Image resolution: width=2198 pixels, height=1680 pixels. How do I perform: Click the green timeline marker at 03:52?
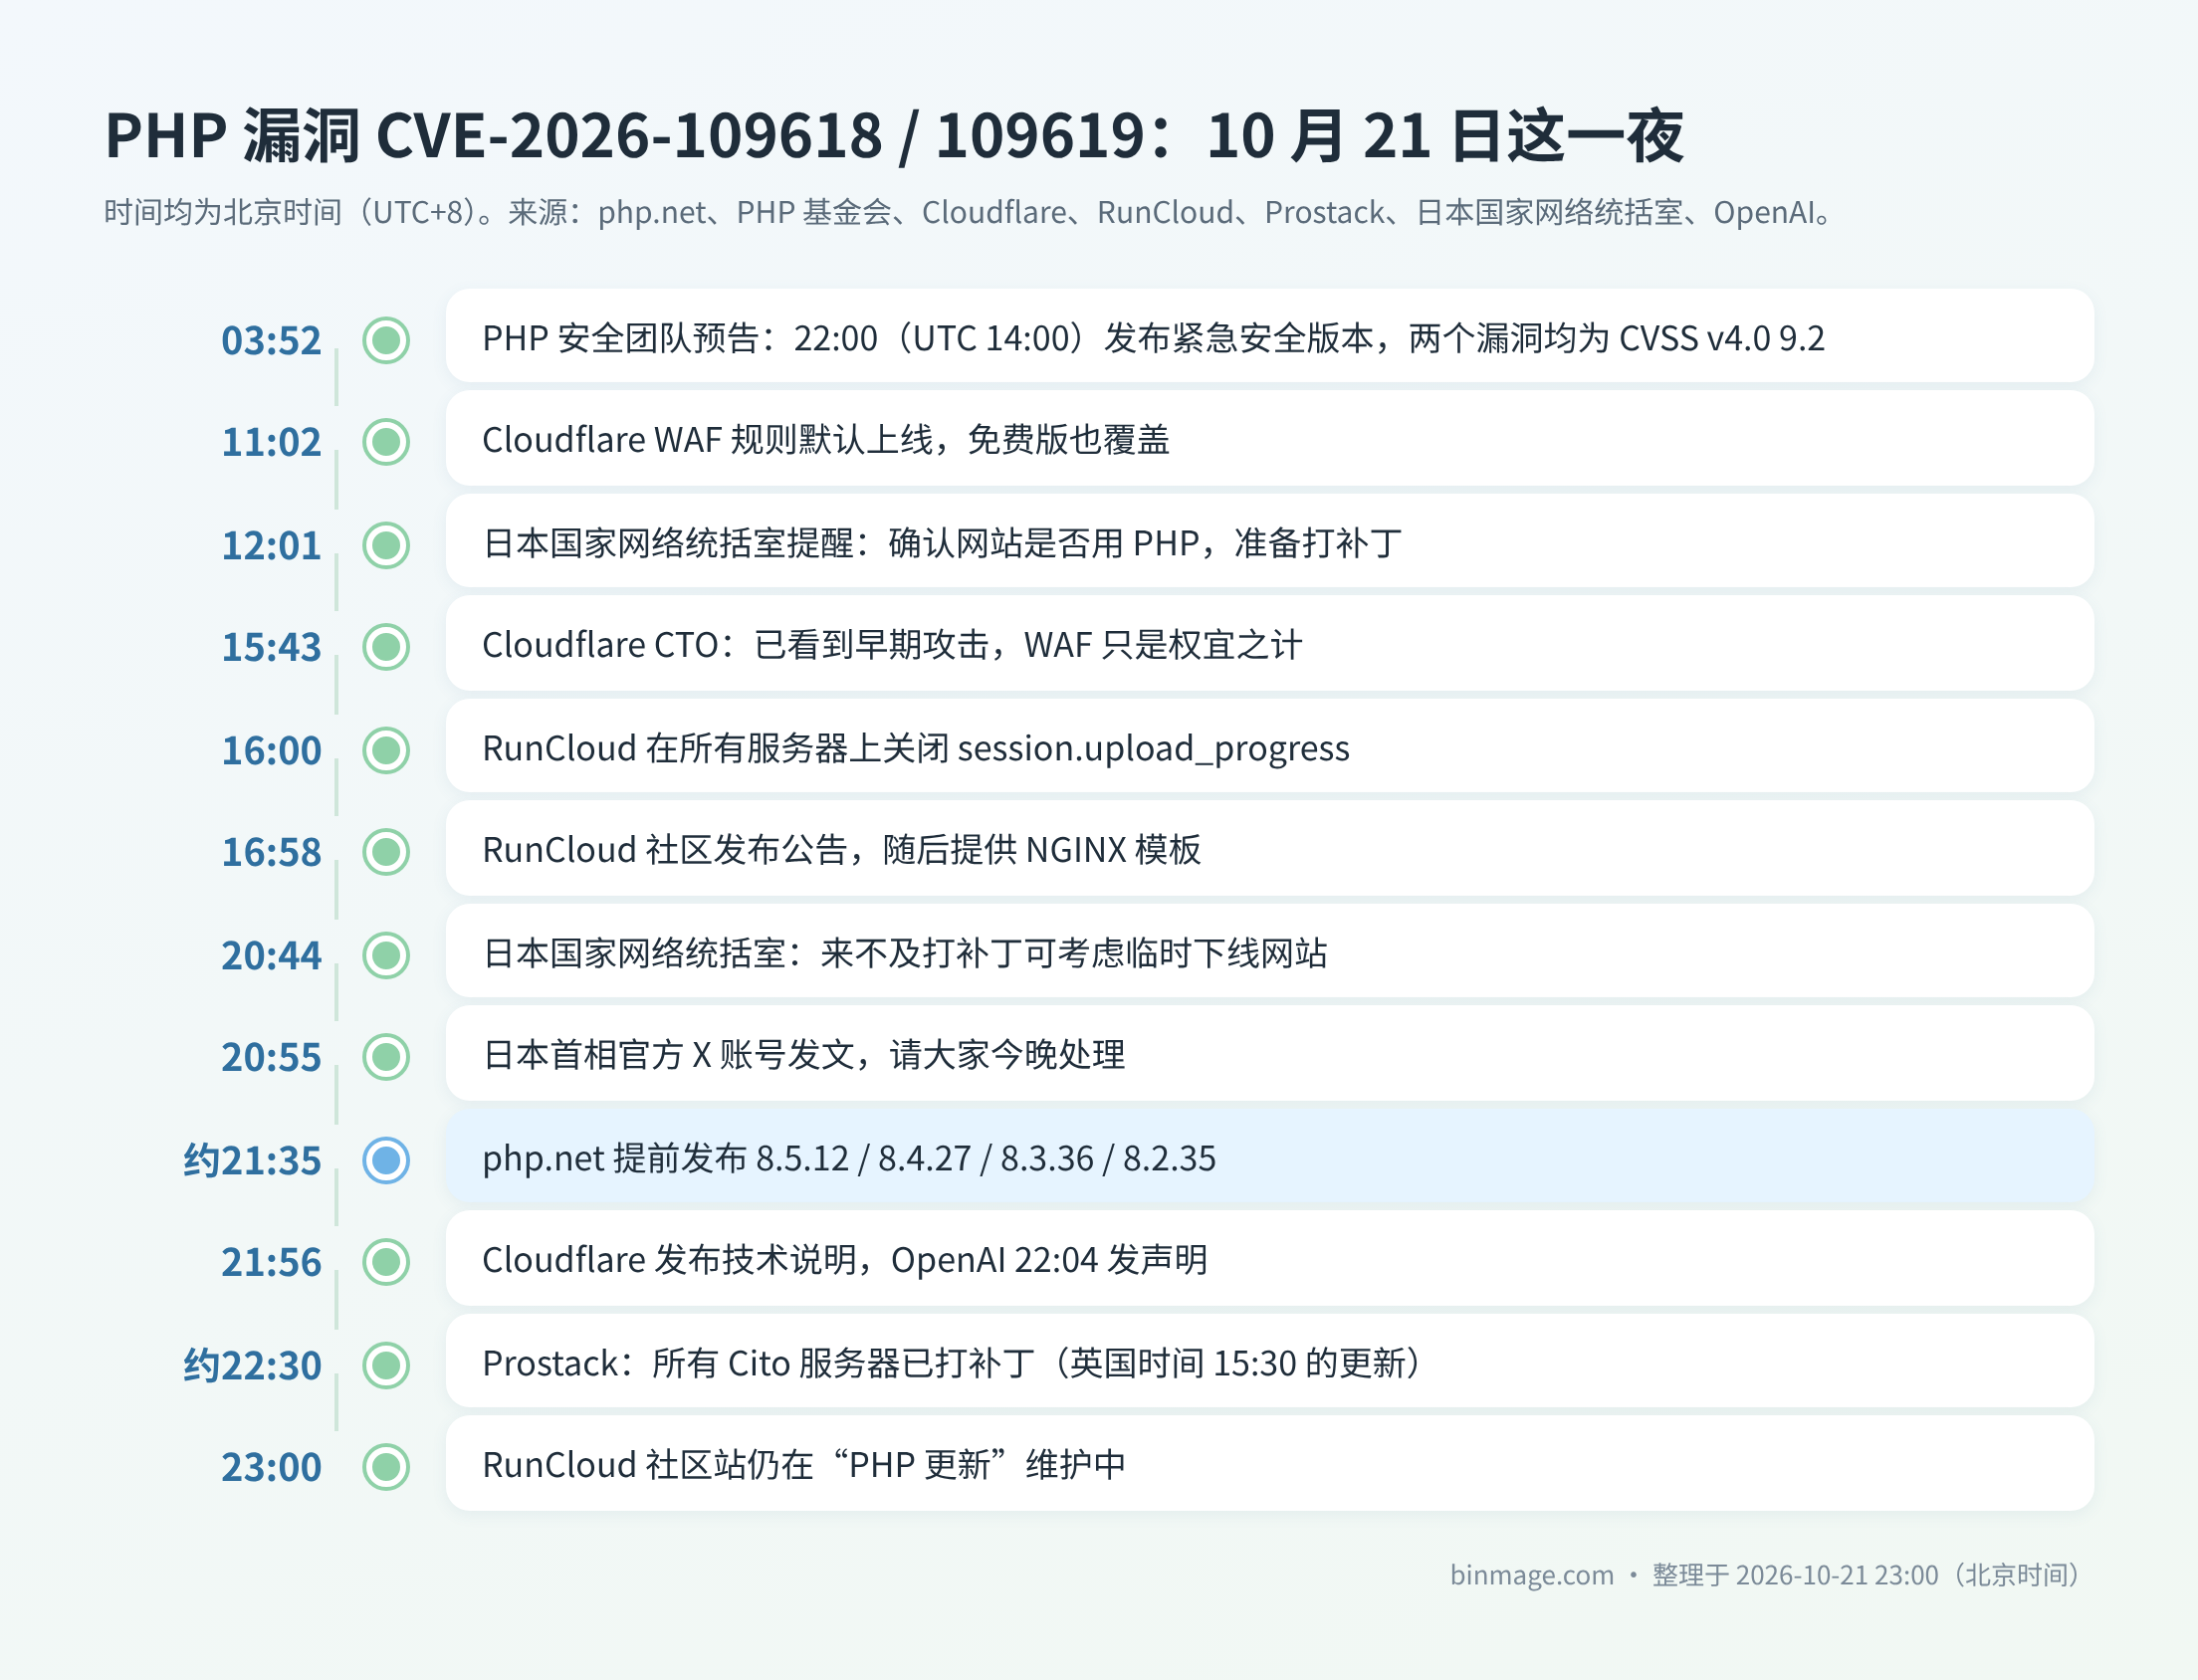point(386,340)
